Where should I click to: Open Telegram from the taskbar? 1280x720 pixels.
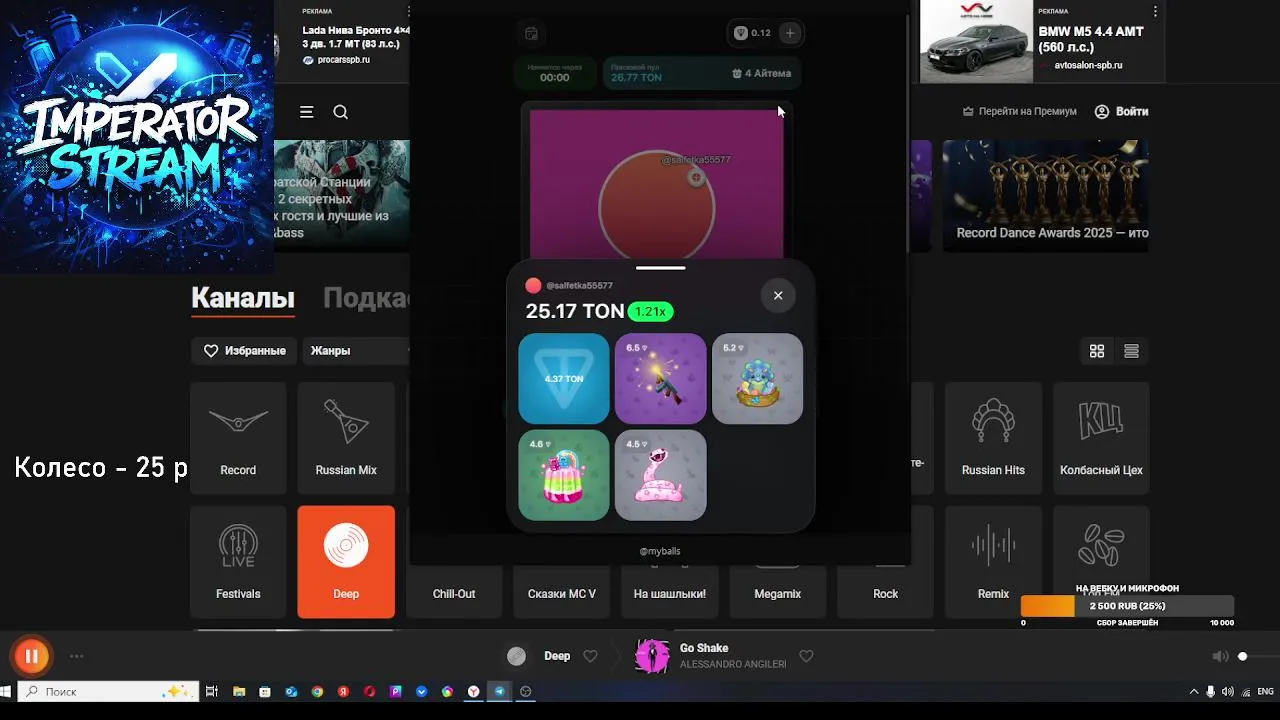499,691
